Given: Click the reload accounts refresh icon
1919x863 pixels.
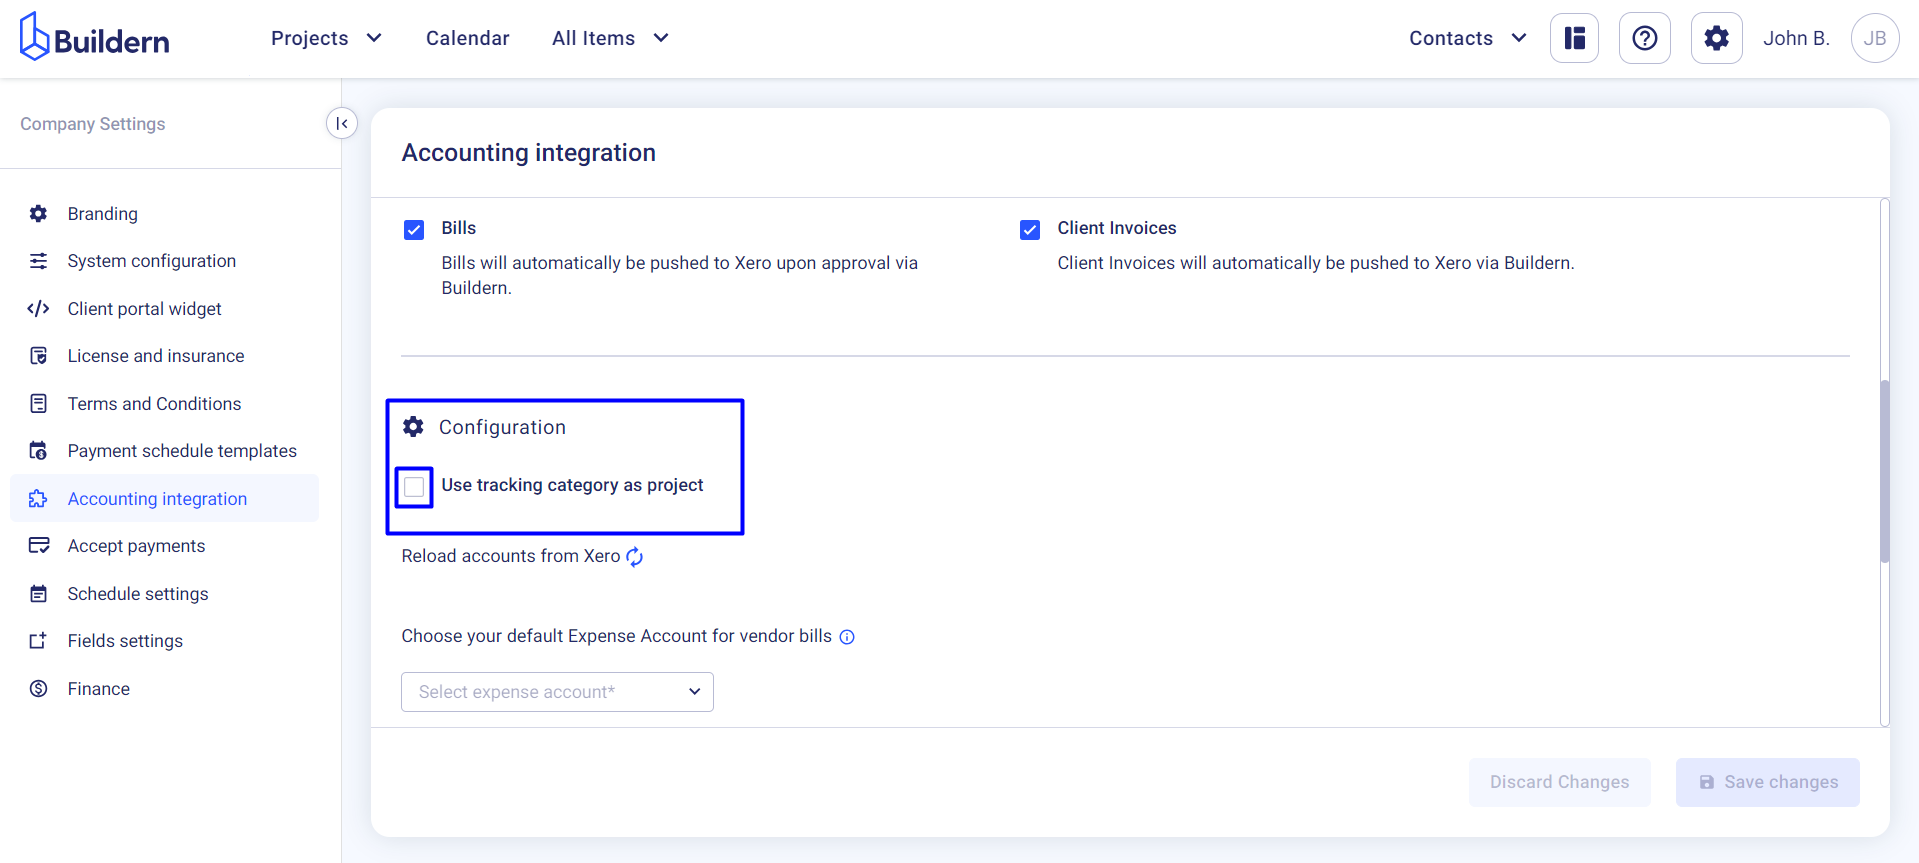Looking at the screenshot, I should [635, 557].
